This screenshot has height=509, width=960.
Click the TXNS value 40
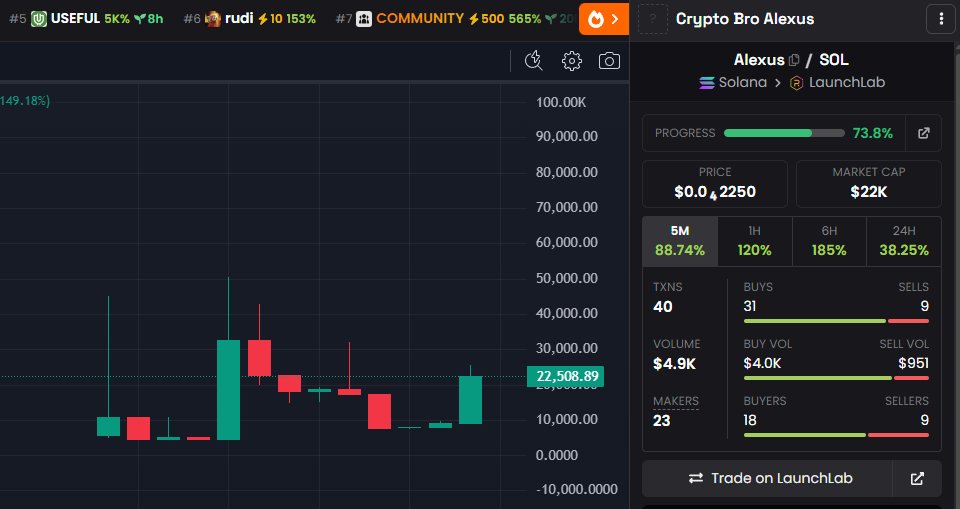click(x=662, y=307)
